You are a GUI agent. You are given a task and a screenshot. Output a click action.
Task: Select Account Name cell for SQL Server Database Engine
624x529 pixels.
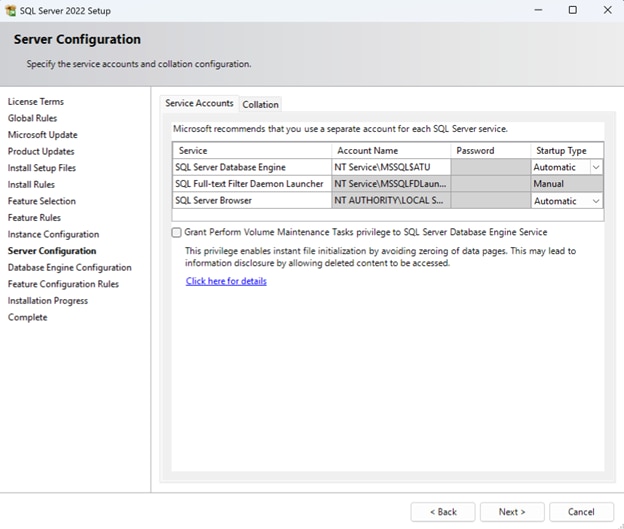pos(391,167)
